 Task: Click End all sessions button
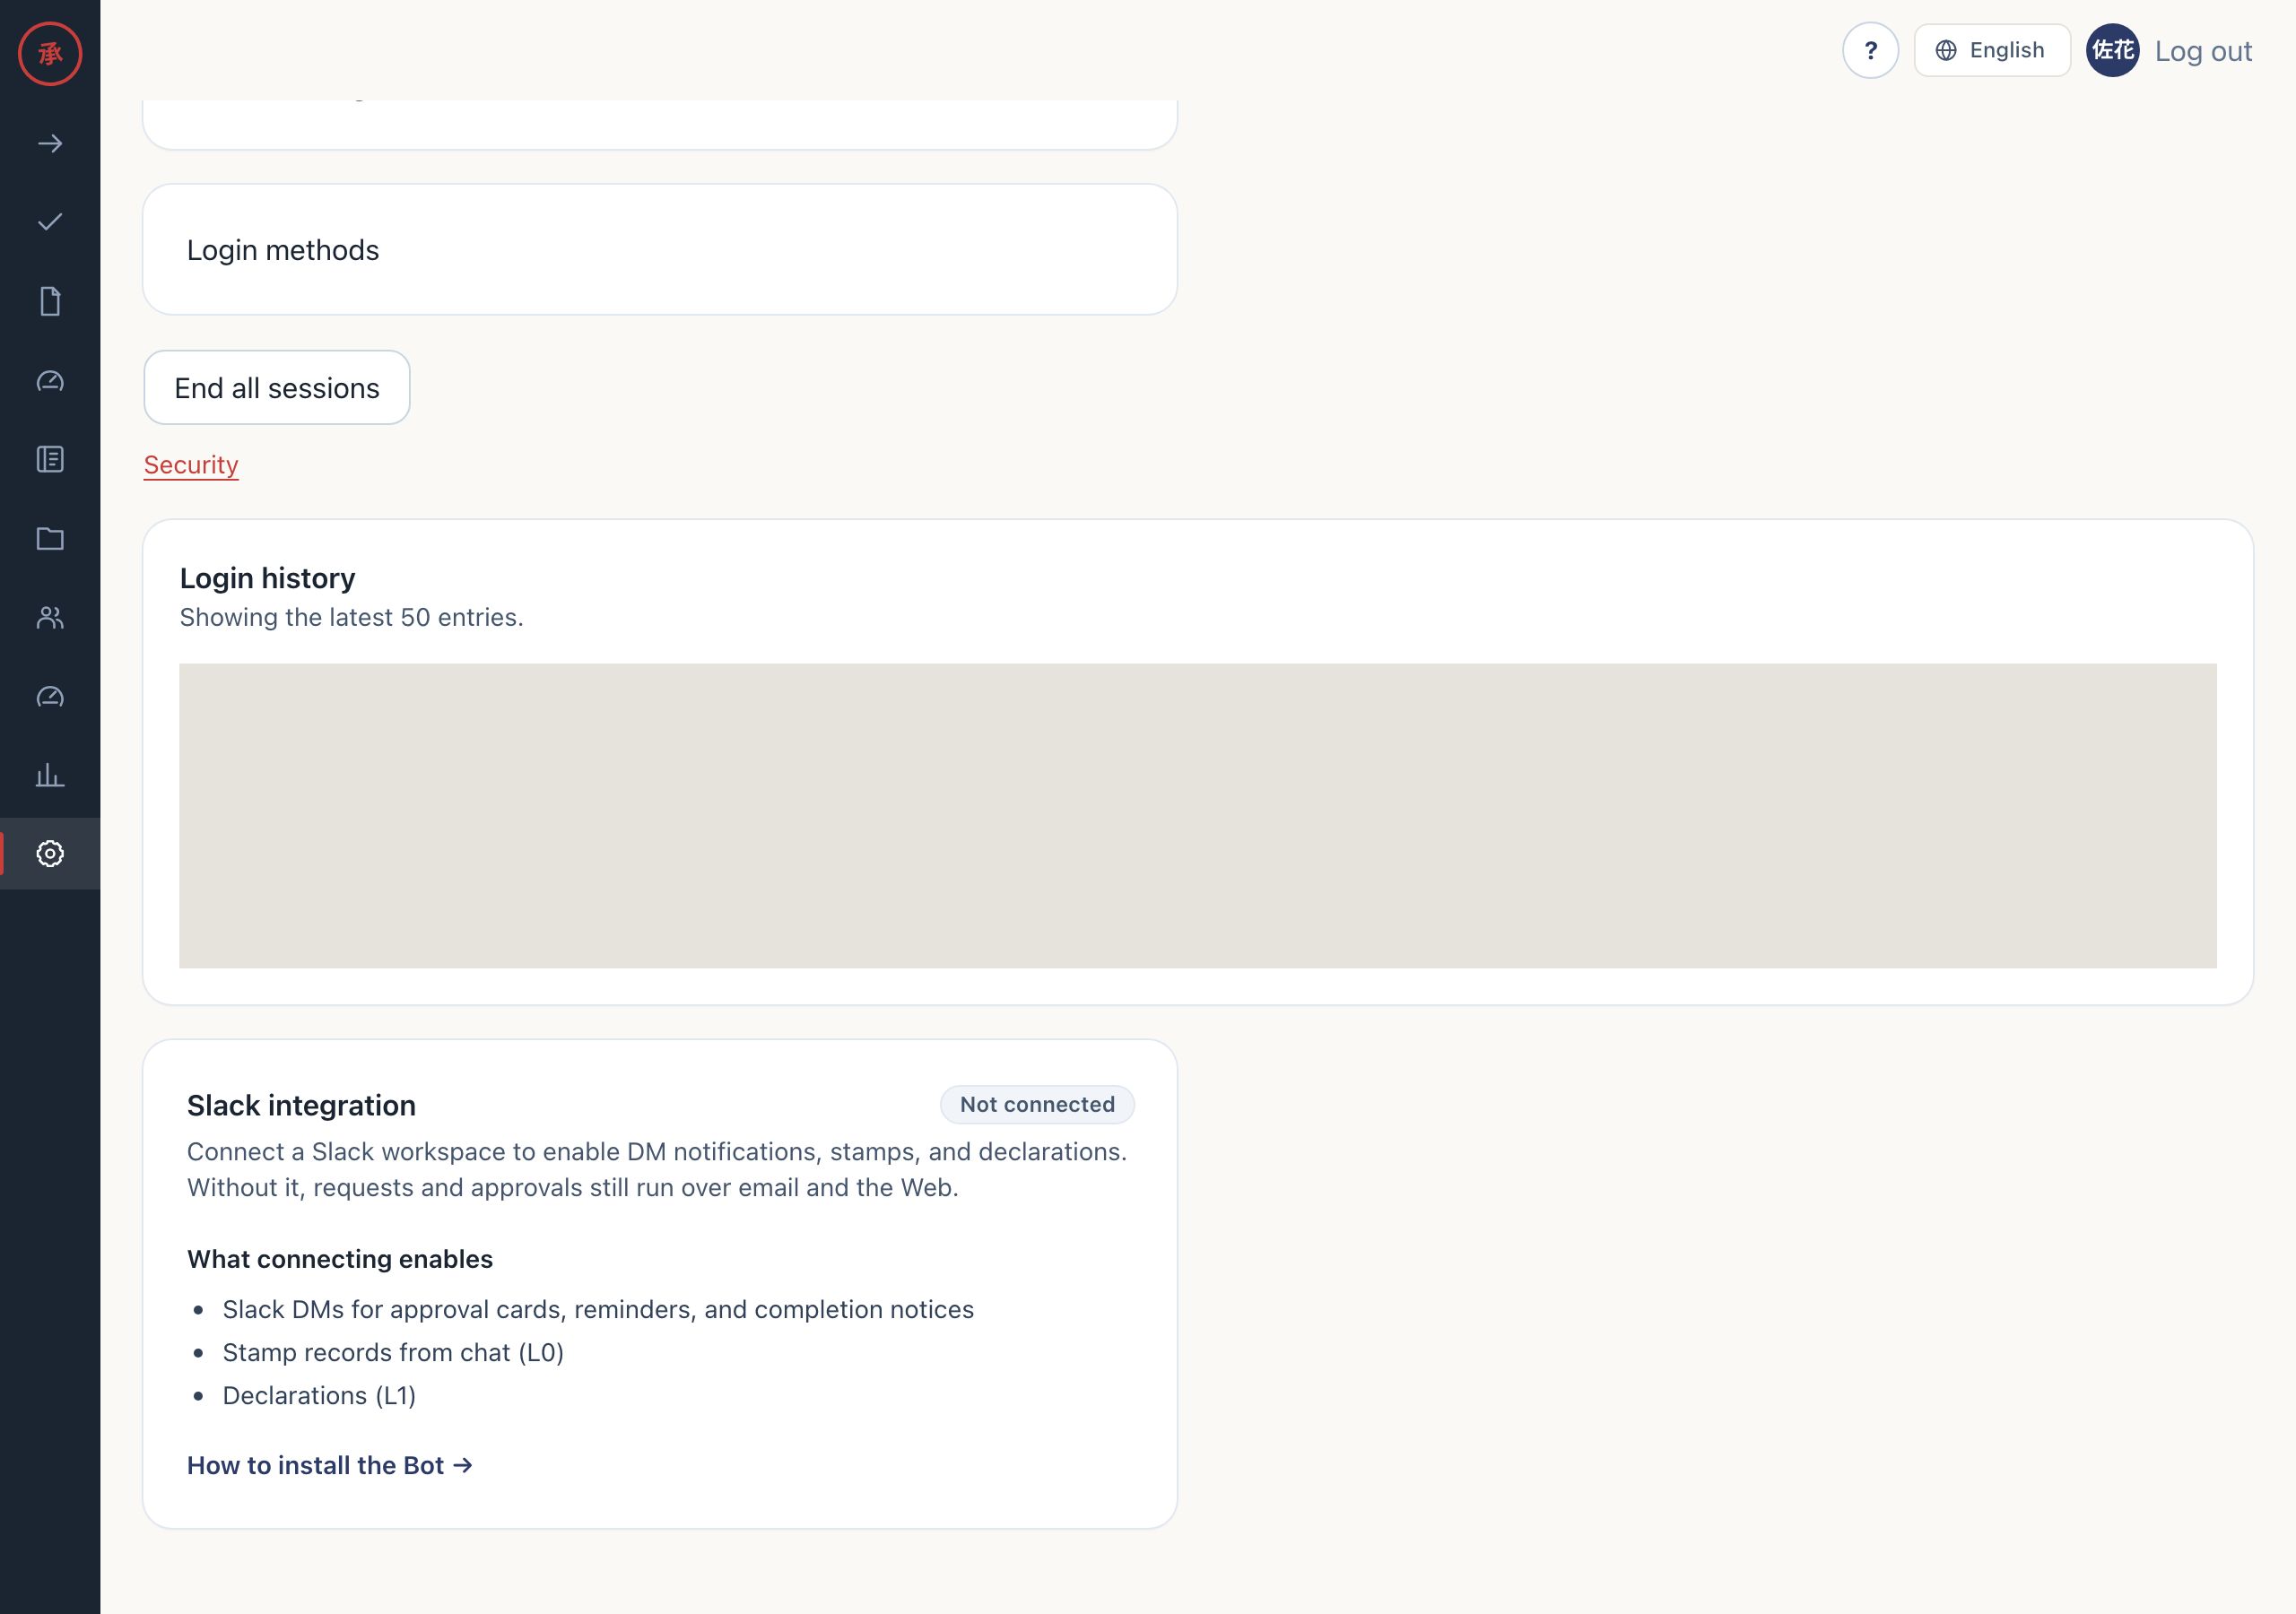tap(277, 387)
